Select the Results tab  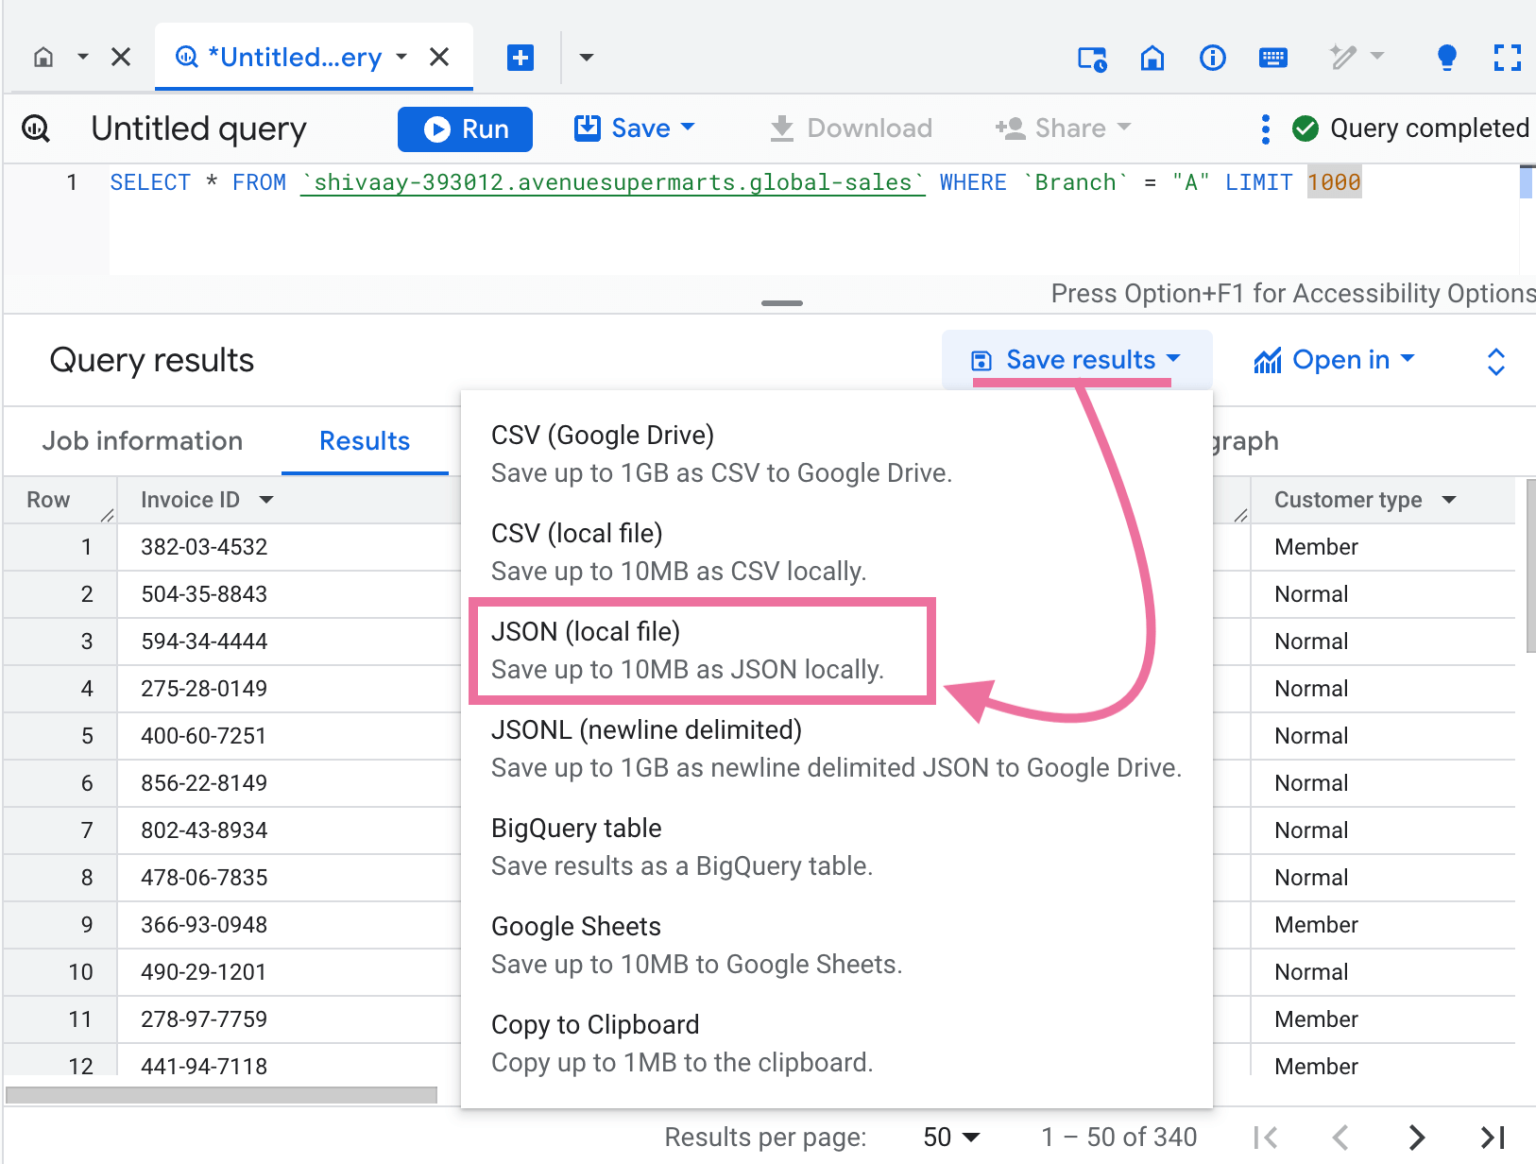(x=364, y=441)
